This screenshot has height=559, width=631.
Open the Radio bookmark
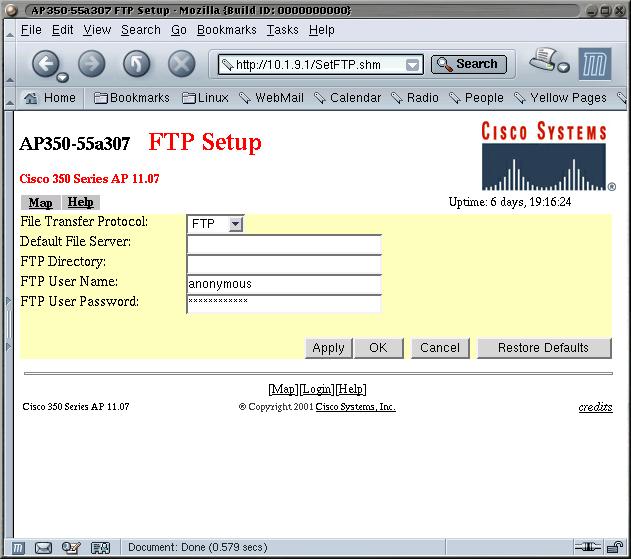tap(415, 98)
